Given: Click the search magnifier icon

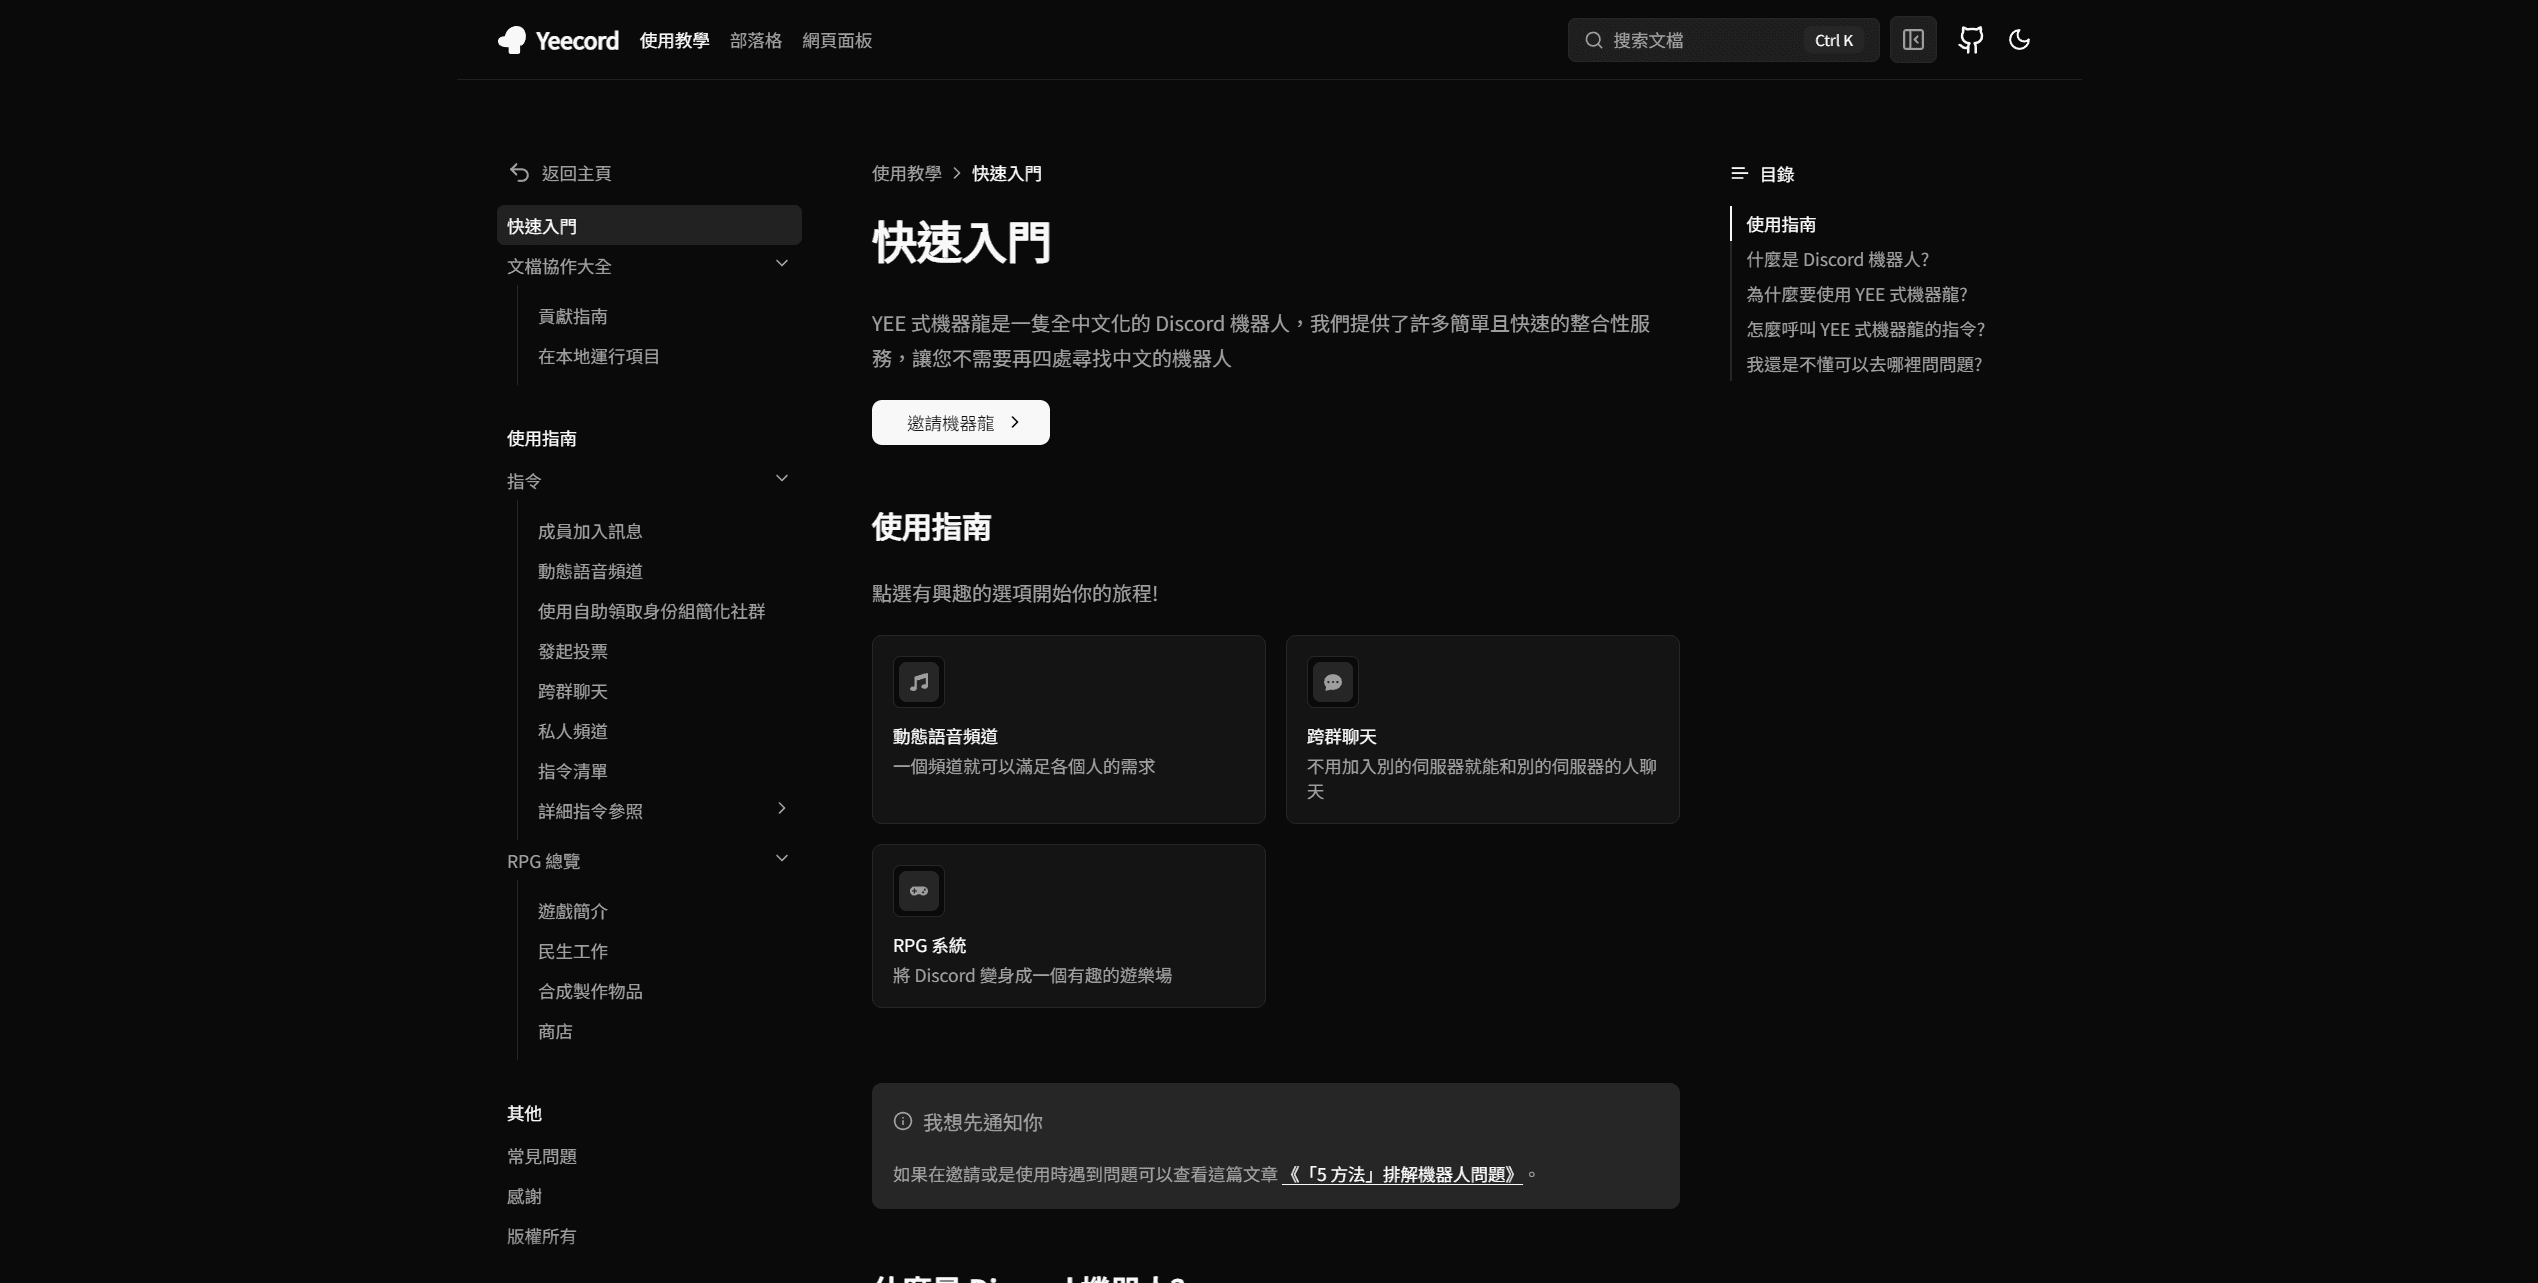Looking at the screenshot, I should click(x=1594, y=40).
